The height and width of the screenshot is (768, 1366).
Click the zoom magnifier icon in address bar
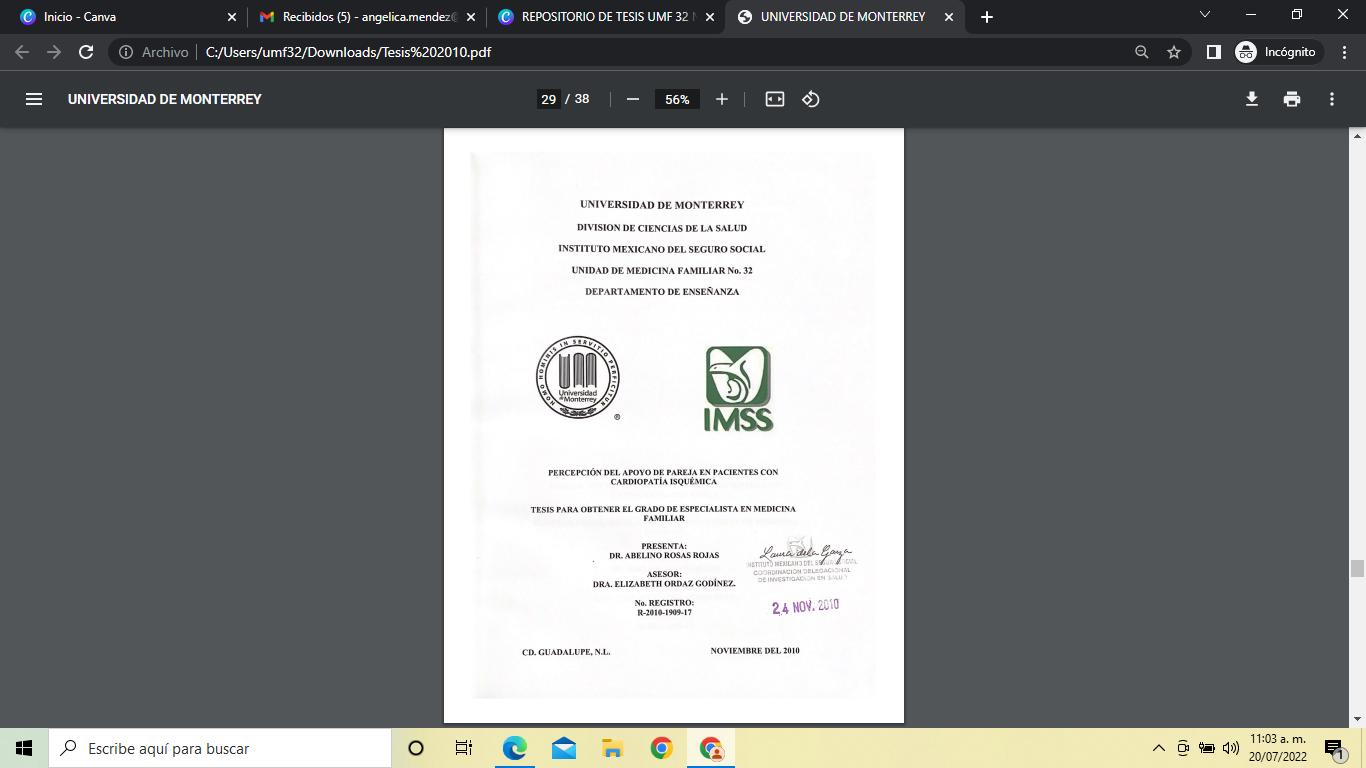(x=1141, y=52)
